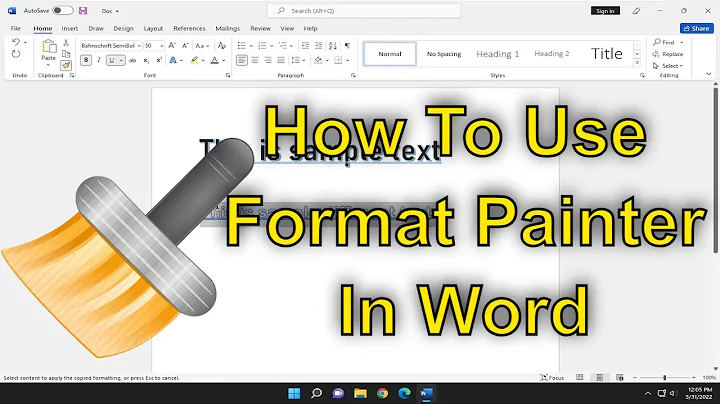Click the Text Effects glowing A icon
The height and width of the screenshot is (404, 720).
(173, 60)
